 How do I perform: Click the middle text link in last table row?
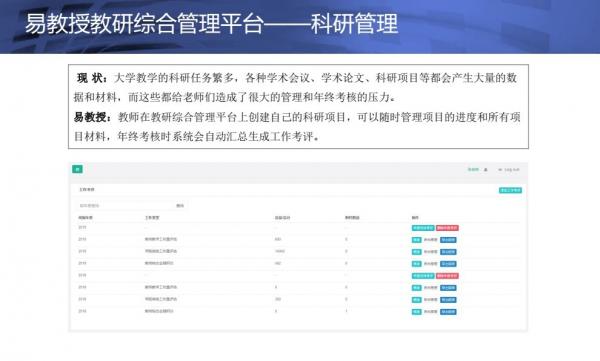tap(430, 312)
